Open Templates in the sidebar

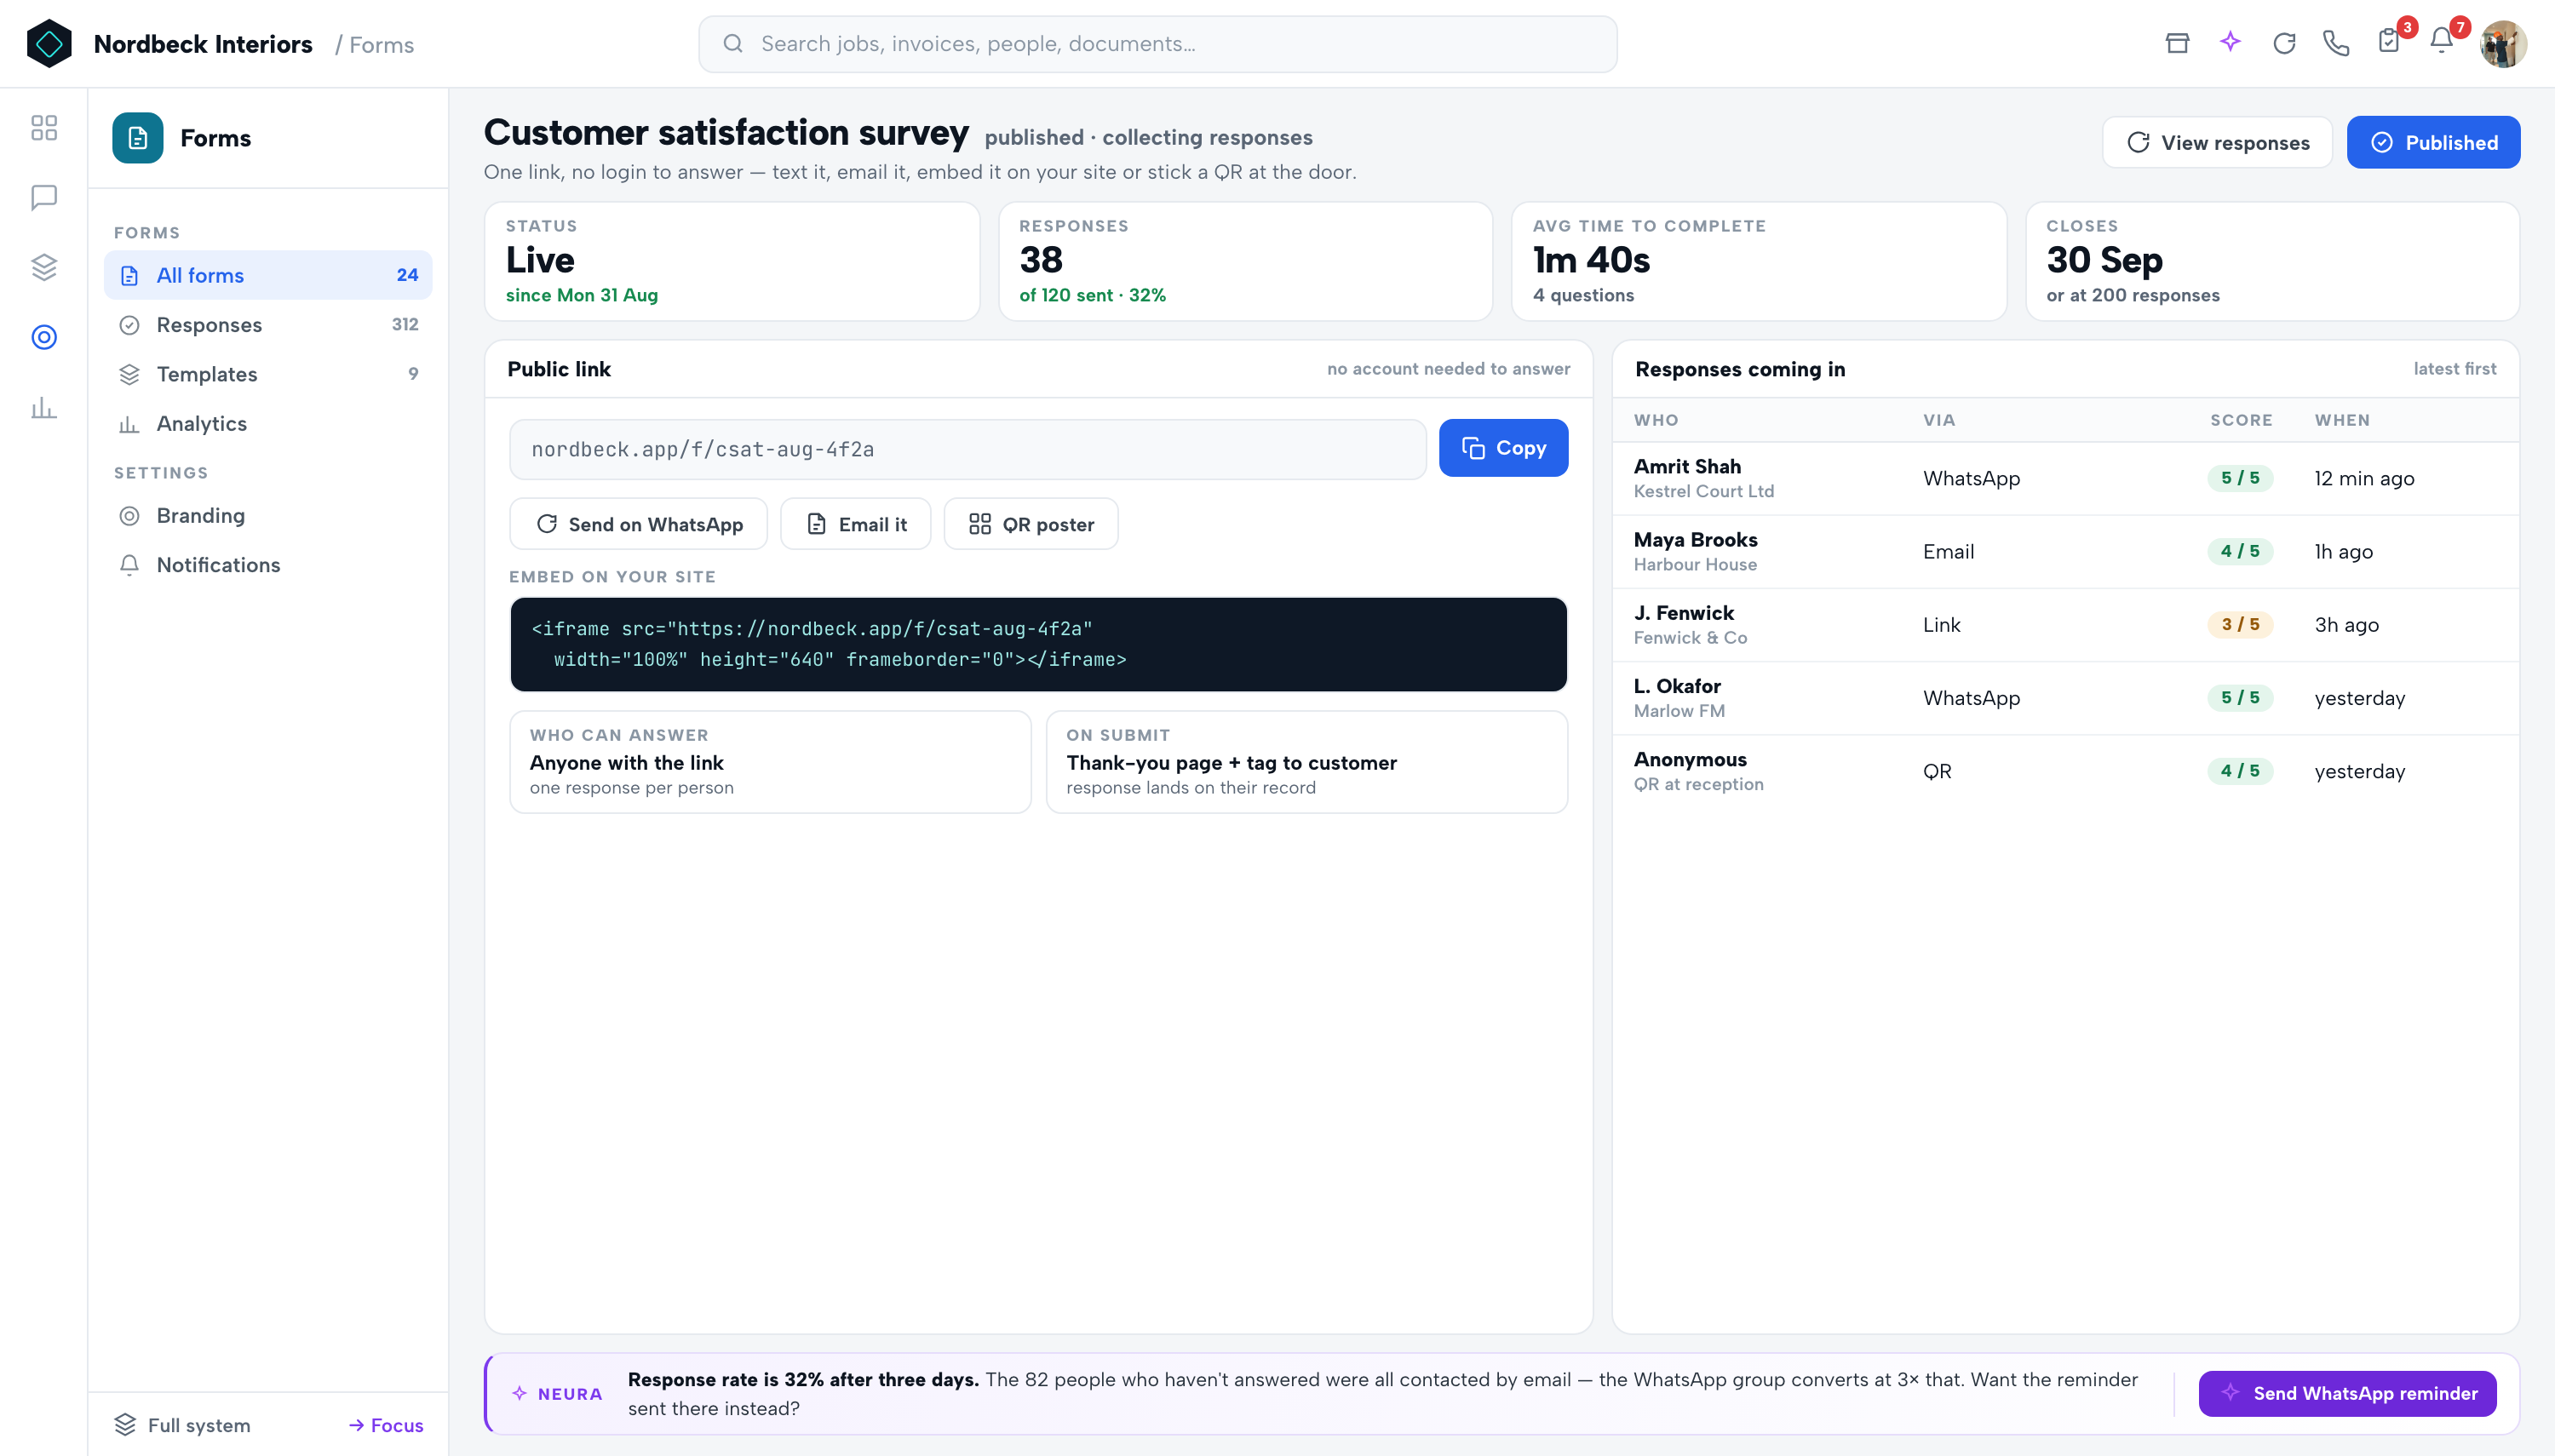click(x=268, y=374)
